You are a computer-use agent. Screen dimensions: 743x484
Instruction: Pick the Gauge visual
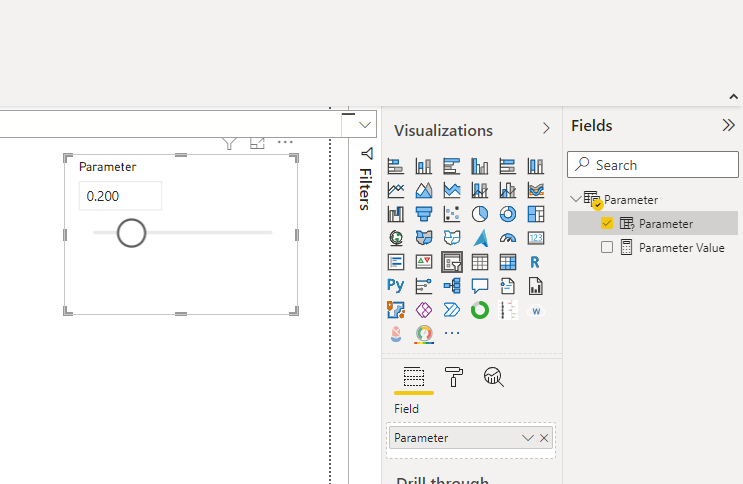point(507,238)
